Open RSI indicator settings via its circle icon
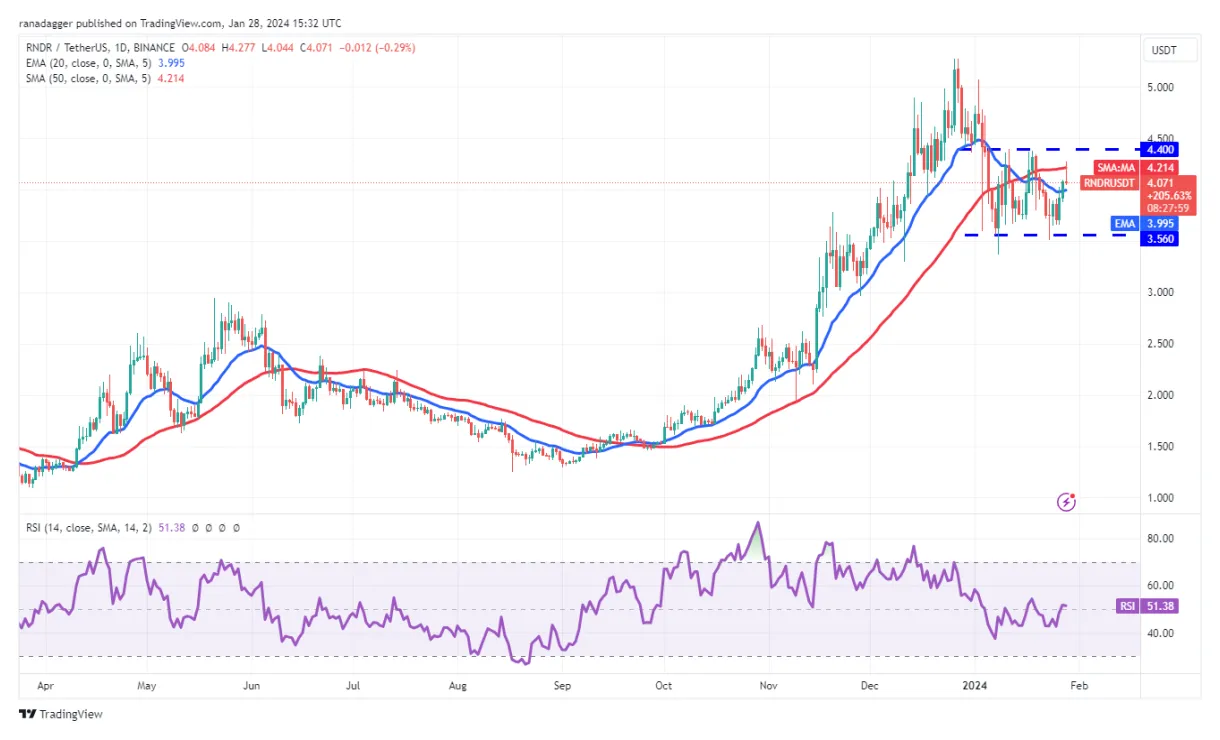Screen dimensions: 1220x740 coord(197,527)
